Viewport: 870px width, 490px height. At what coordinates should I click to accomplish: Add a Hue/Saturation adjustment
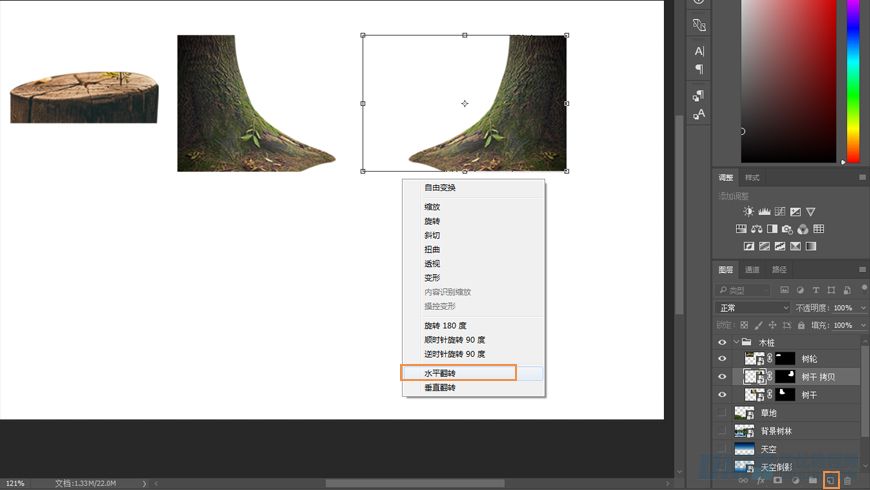tap(741, 229)
